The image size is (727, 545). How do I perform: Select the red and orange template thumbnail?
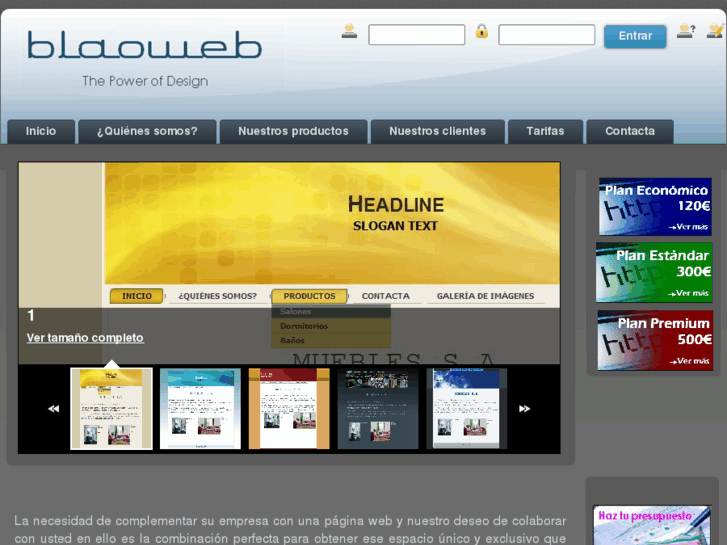(289, 409)
